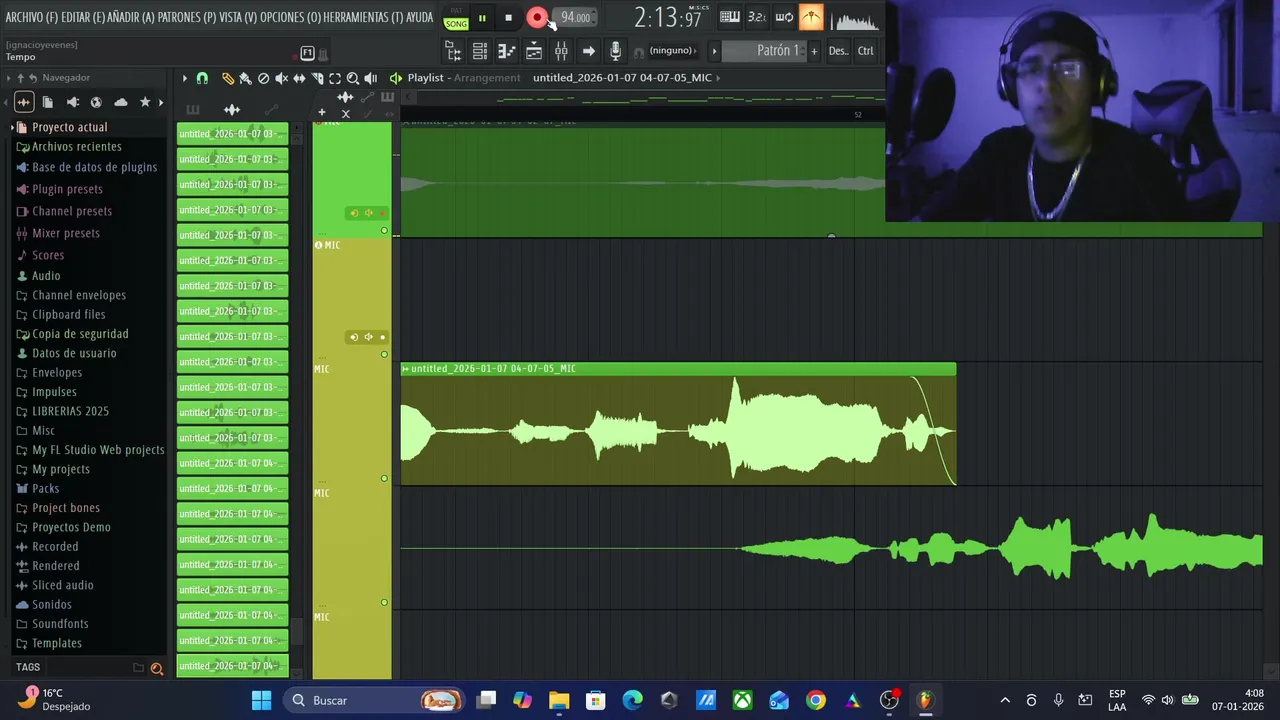This screenshot has height=720, width=1280.
Task: Open the AYUDA menu
Action: coord(420,17)
